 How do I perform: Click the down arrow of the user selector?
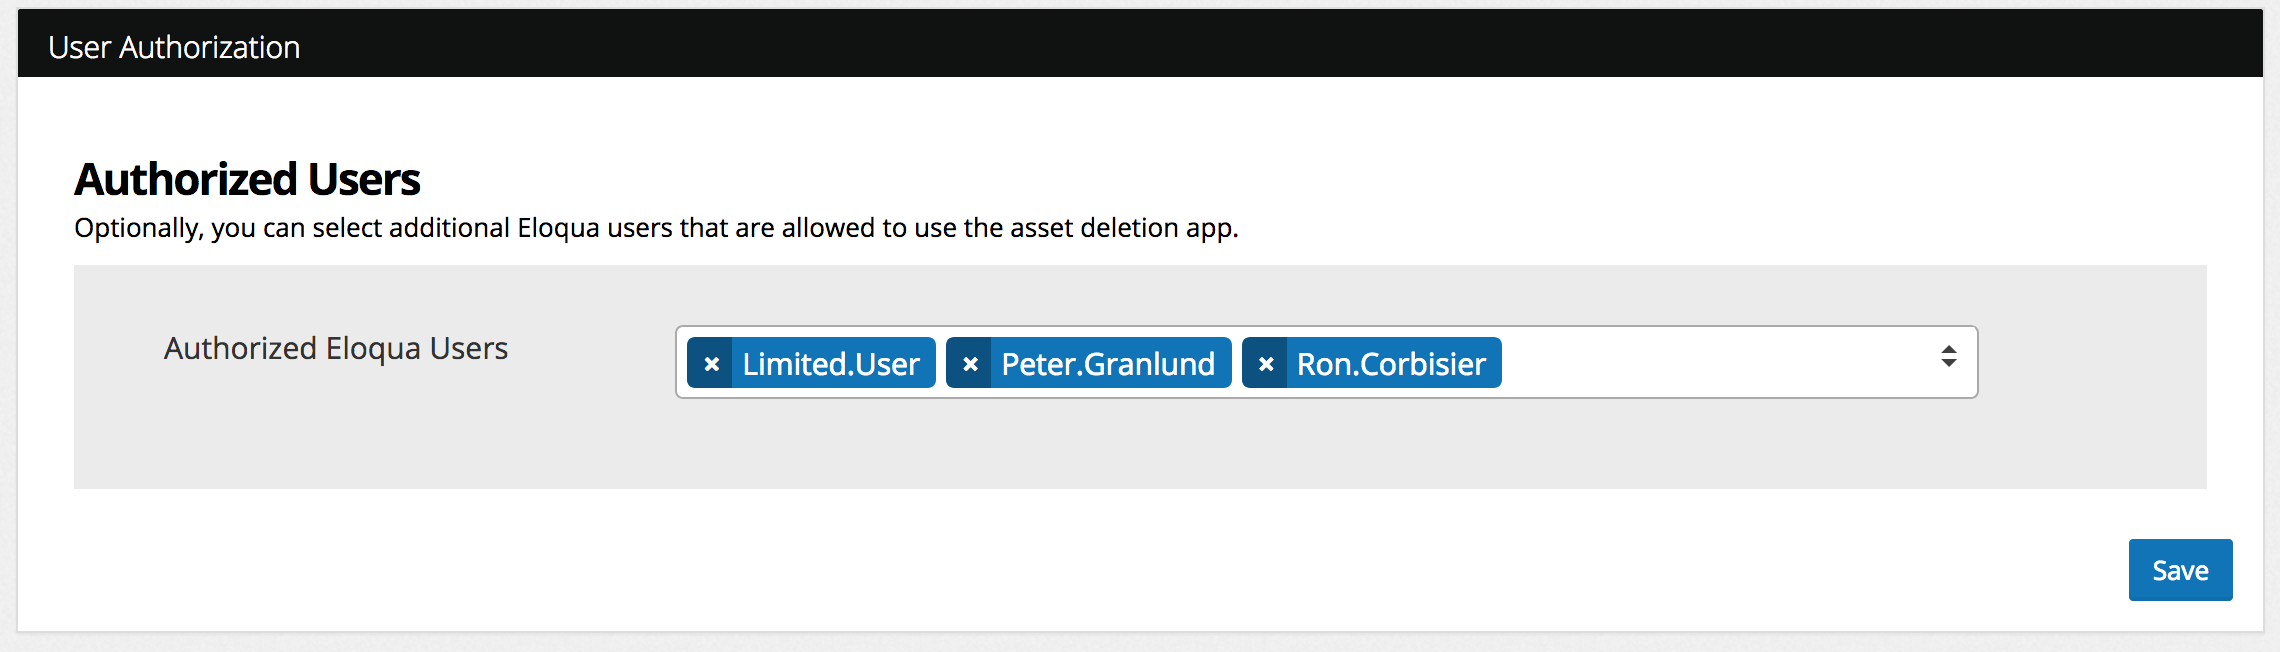(x=1948, y=364)
